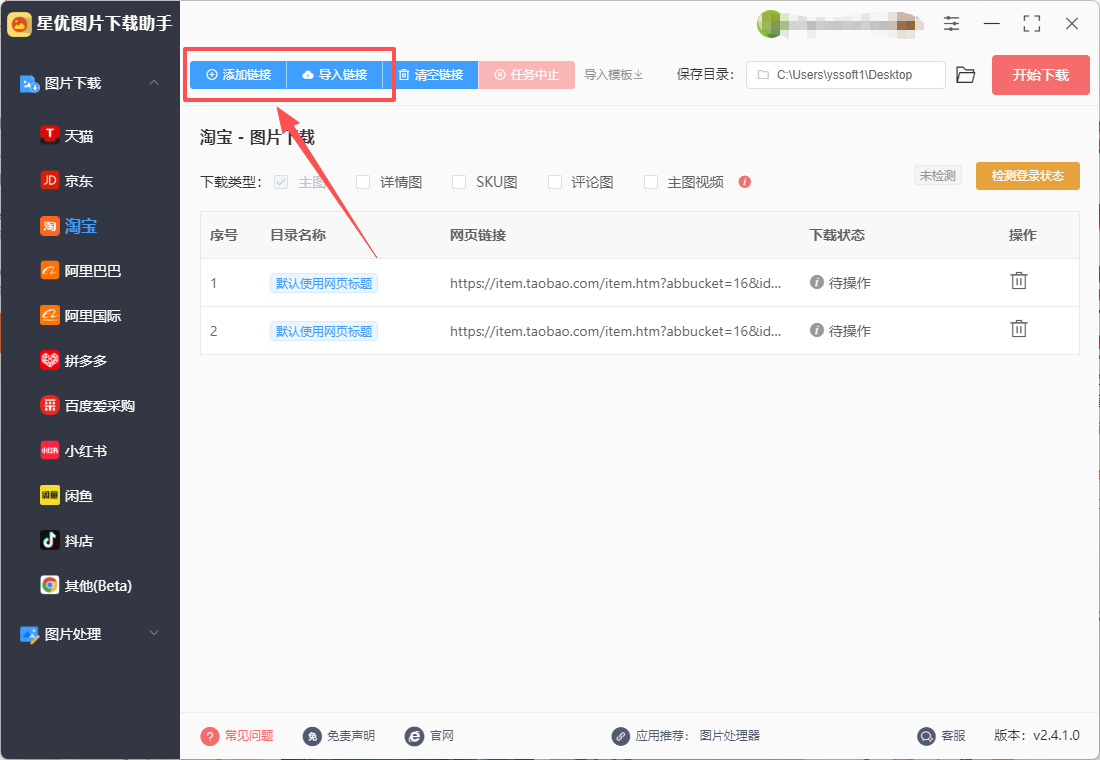Enable the SKU图 checkbox
The height and width of the screenshot is (760, 1100).
coord(459,182)
